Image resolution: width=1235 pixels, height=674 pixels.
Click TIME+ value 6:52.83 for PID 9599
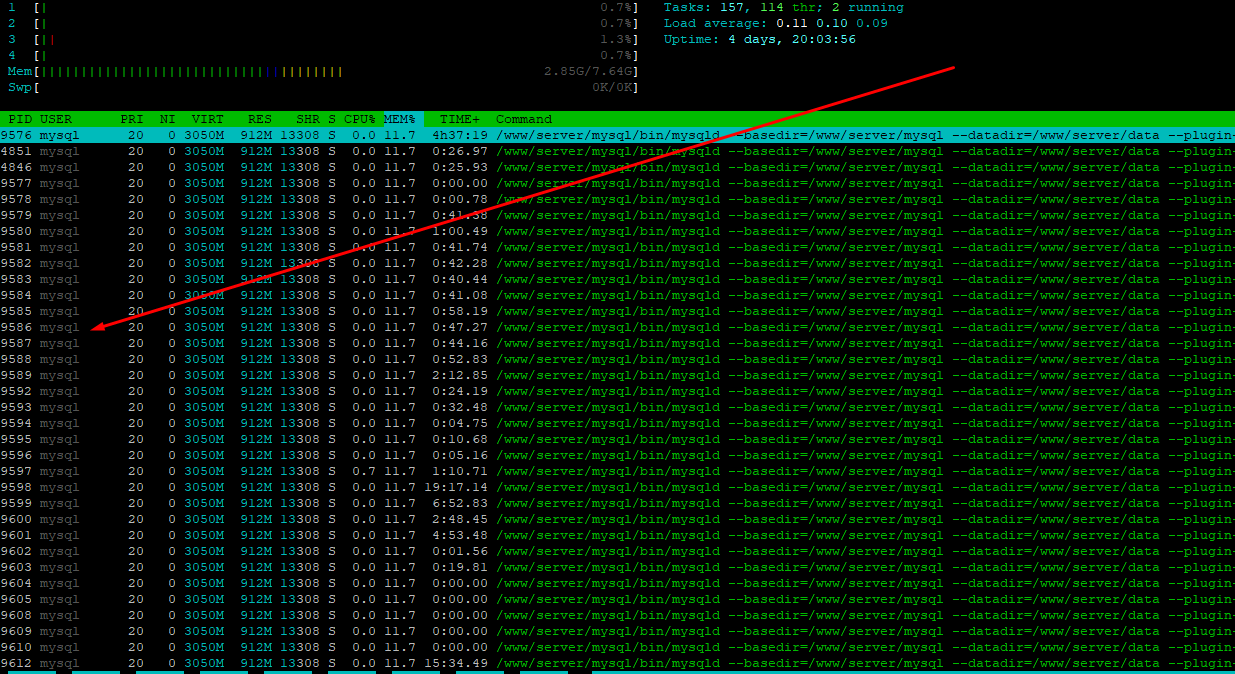(460, 503)
